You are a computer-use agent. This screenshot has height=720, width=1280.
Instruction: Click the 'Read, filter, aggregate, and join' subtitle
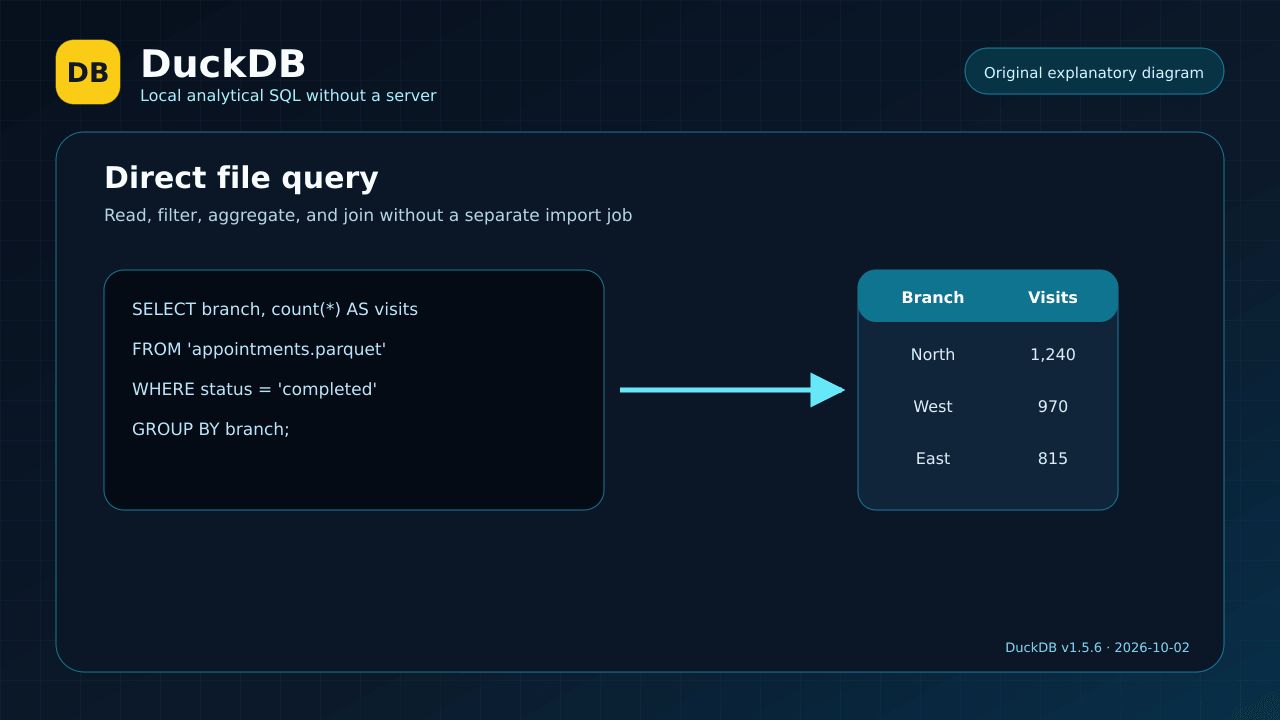368,215
